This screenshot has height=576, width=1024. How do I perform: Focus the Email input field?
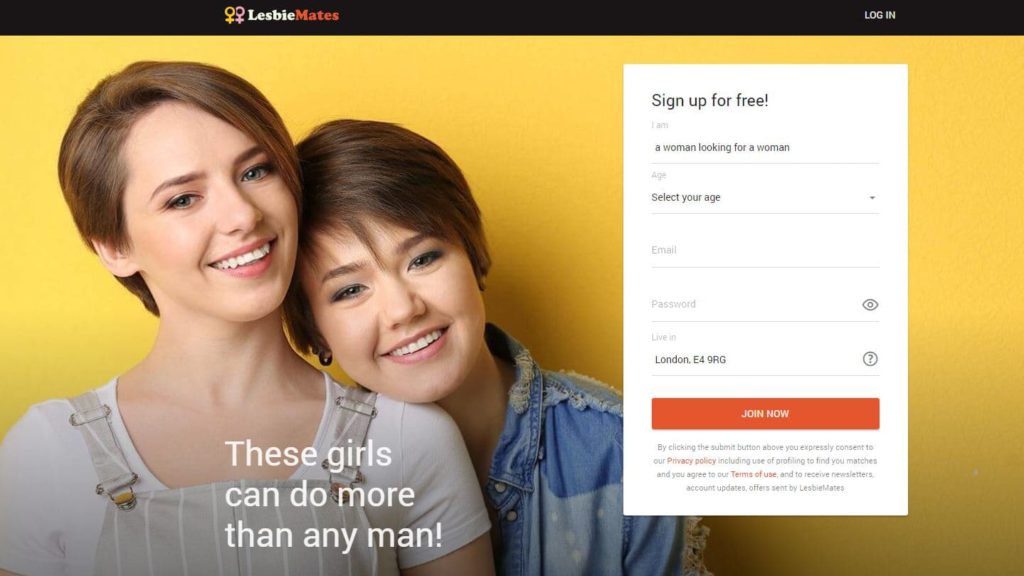765,250
